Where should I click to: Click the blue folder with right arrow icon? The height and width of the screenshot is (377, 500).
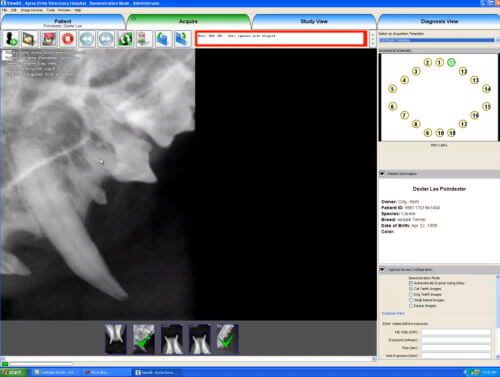182,39
